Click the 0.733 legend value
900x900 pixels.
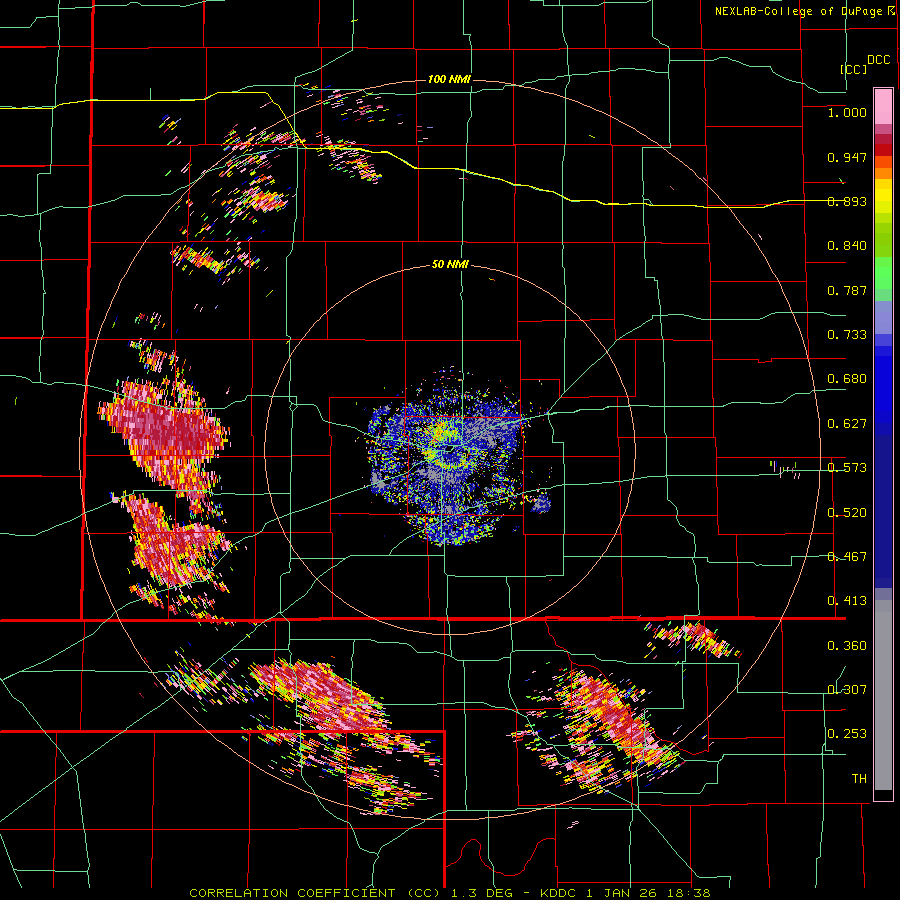click(x=847, y=335)
